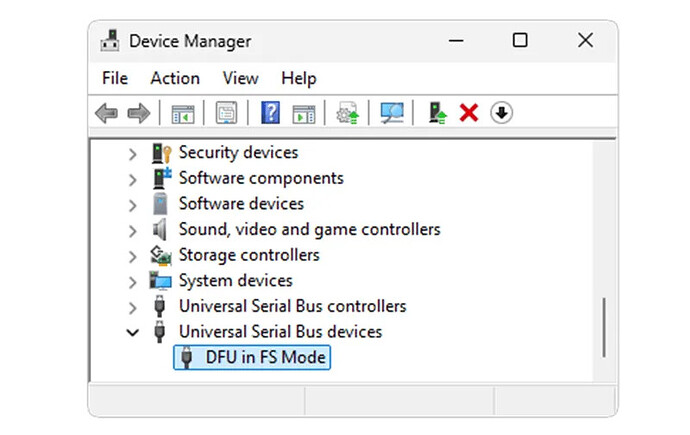690x435 pixels.
Task: Click the red X uninstall device icon
Action: (468, 114)
